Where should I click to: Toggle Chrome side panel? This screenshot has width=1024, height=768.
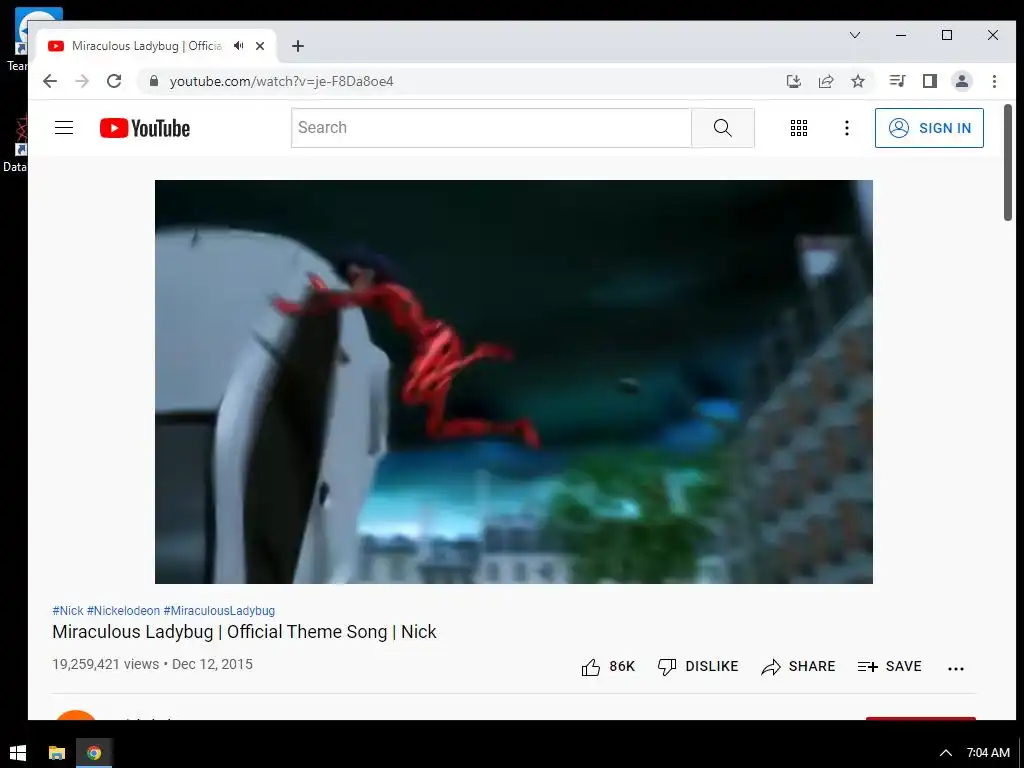pos(930,81)
